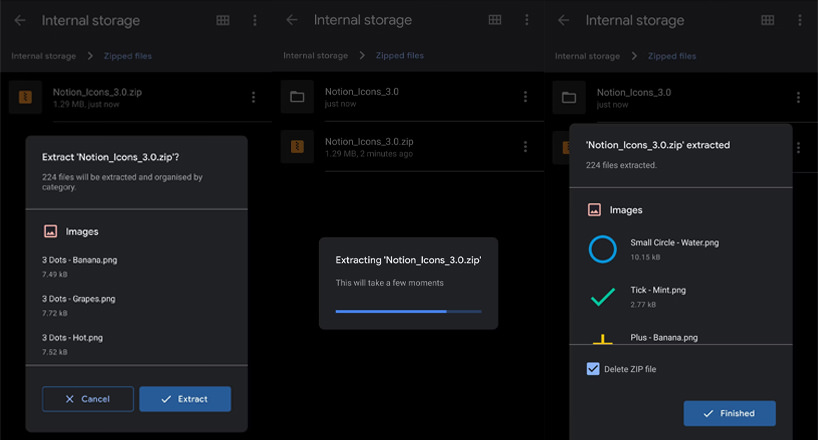
Task: Click '224 files extracted.' message
Action: (621, 165)
